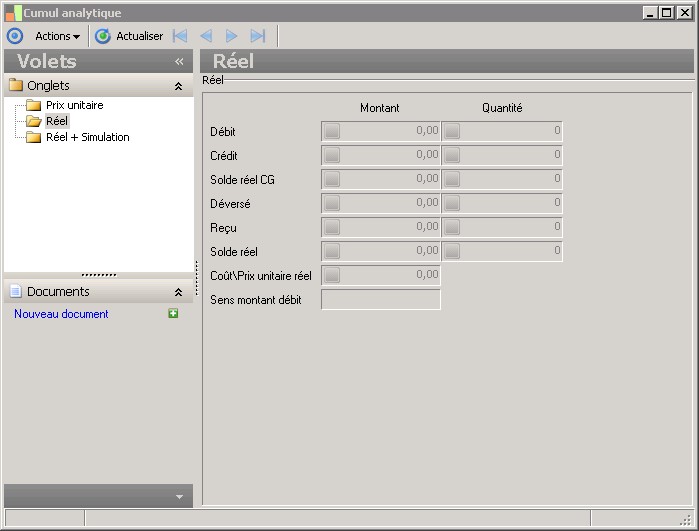Go to the last record arrow
The height and width of the screenshot is (531, 699).
[257, 36]
